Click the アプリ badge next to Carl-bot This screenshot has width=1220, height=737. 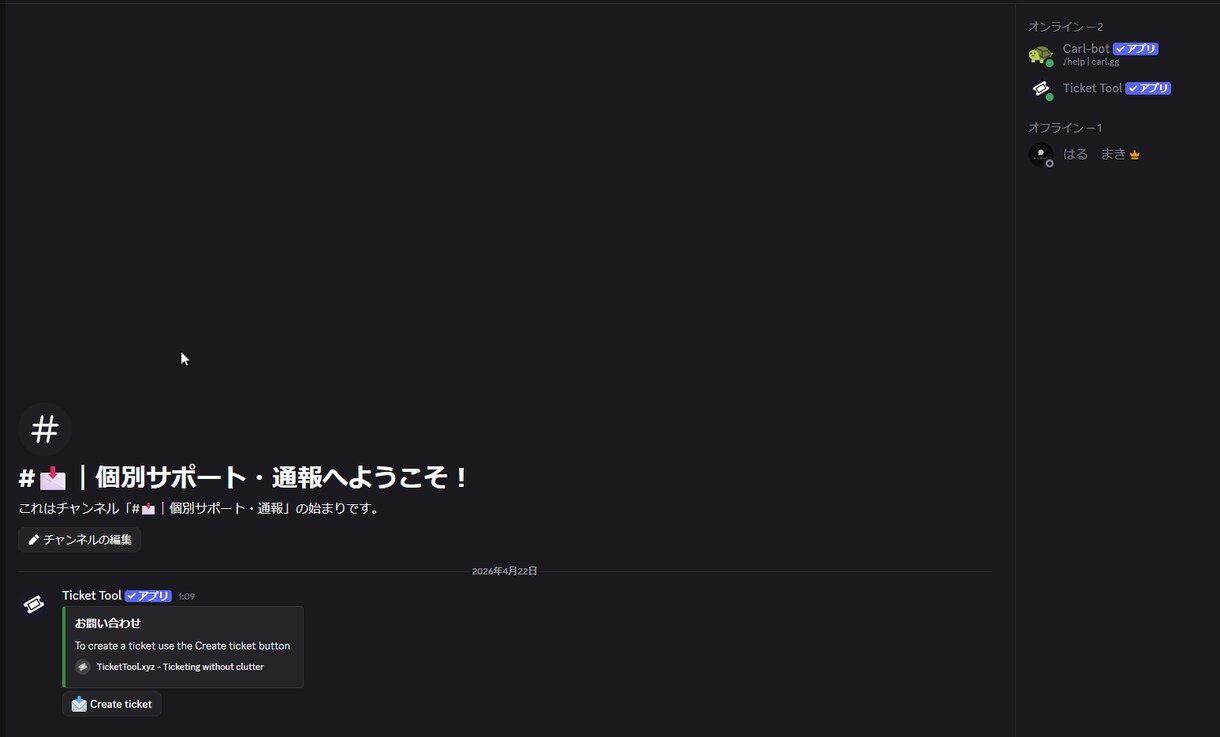coord(1135,49)
